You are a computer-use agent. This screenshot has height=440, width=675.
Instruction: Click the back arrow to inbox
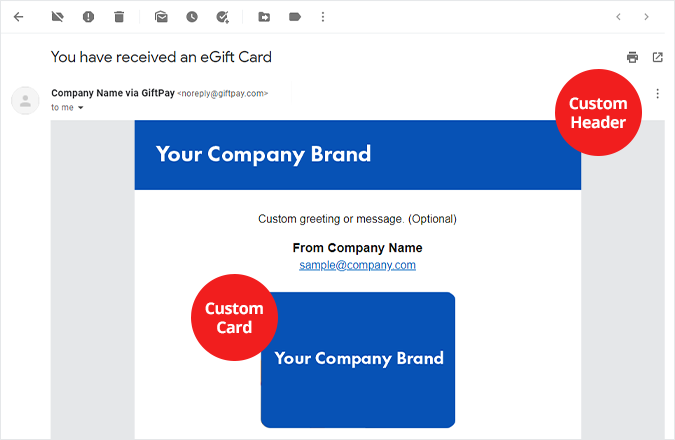click(x=18, y=17)
